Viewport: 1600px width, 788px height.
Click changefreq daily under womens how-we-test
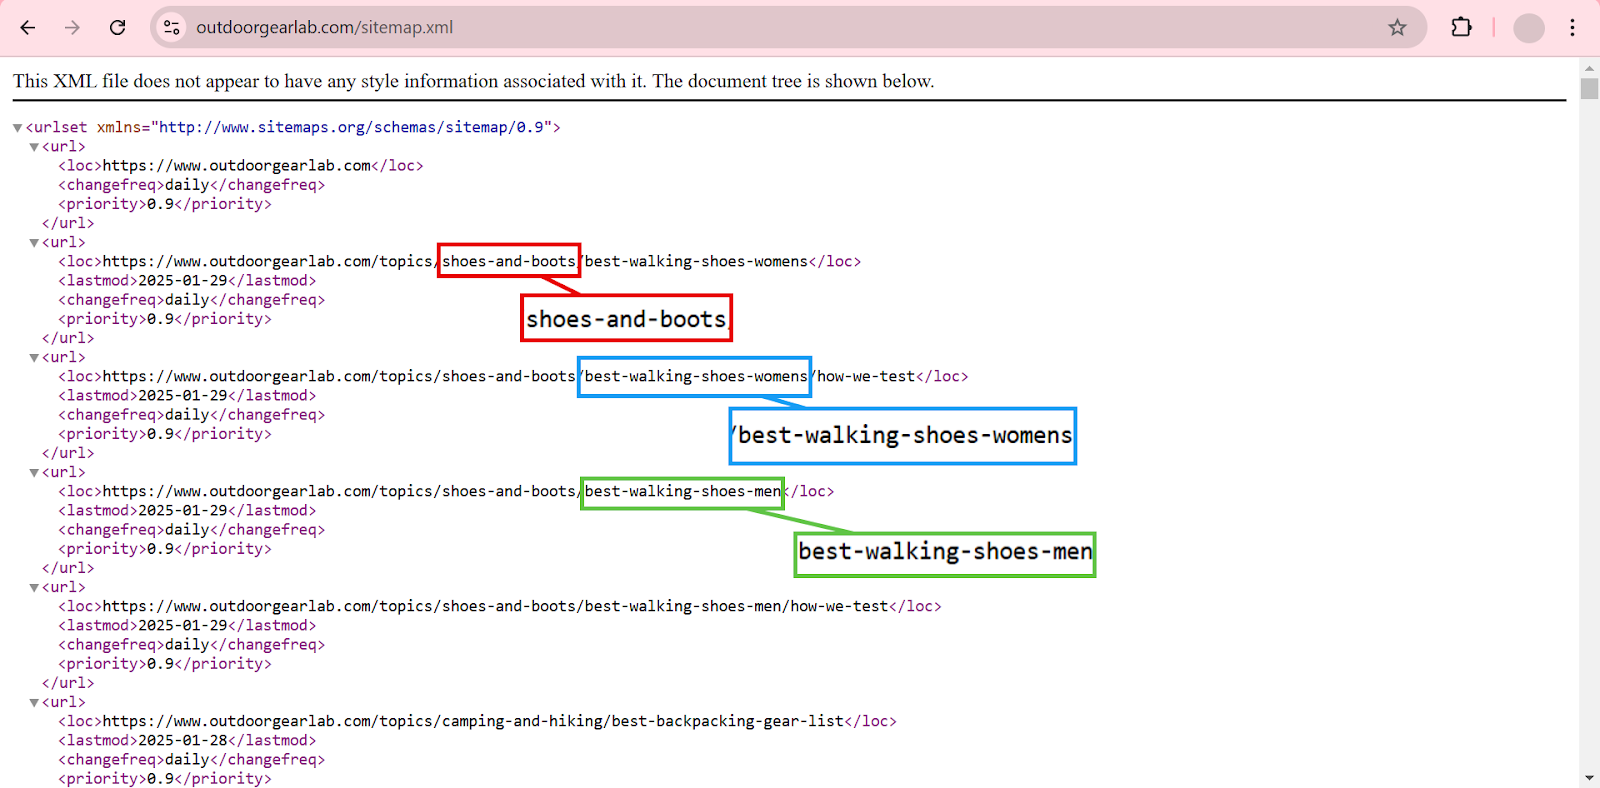pyautogui.click(x=192, y=415)
